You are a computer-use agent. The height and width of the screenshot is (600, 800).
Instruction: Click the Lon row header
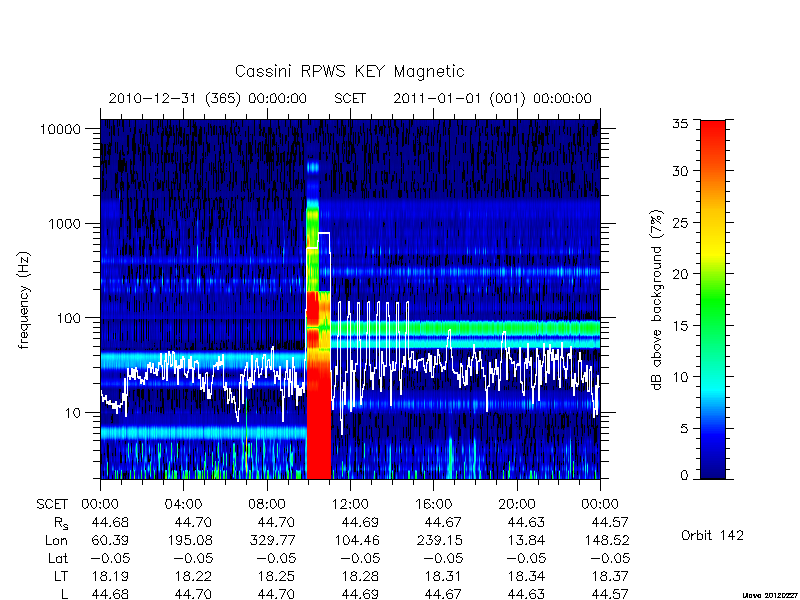[57, 540]
